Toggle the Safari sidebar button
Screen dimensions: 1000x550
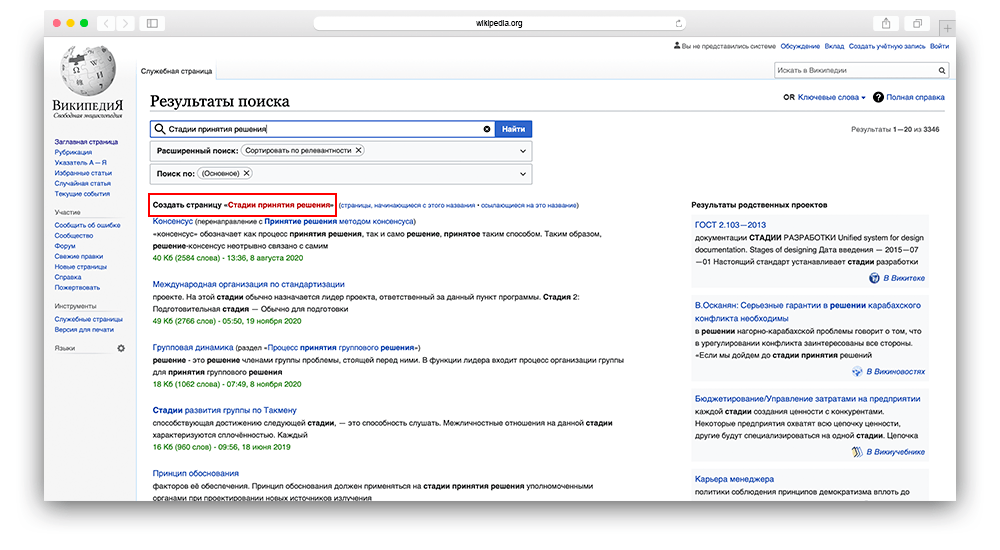click(x=152, y=24)
